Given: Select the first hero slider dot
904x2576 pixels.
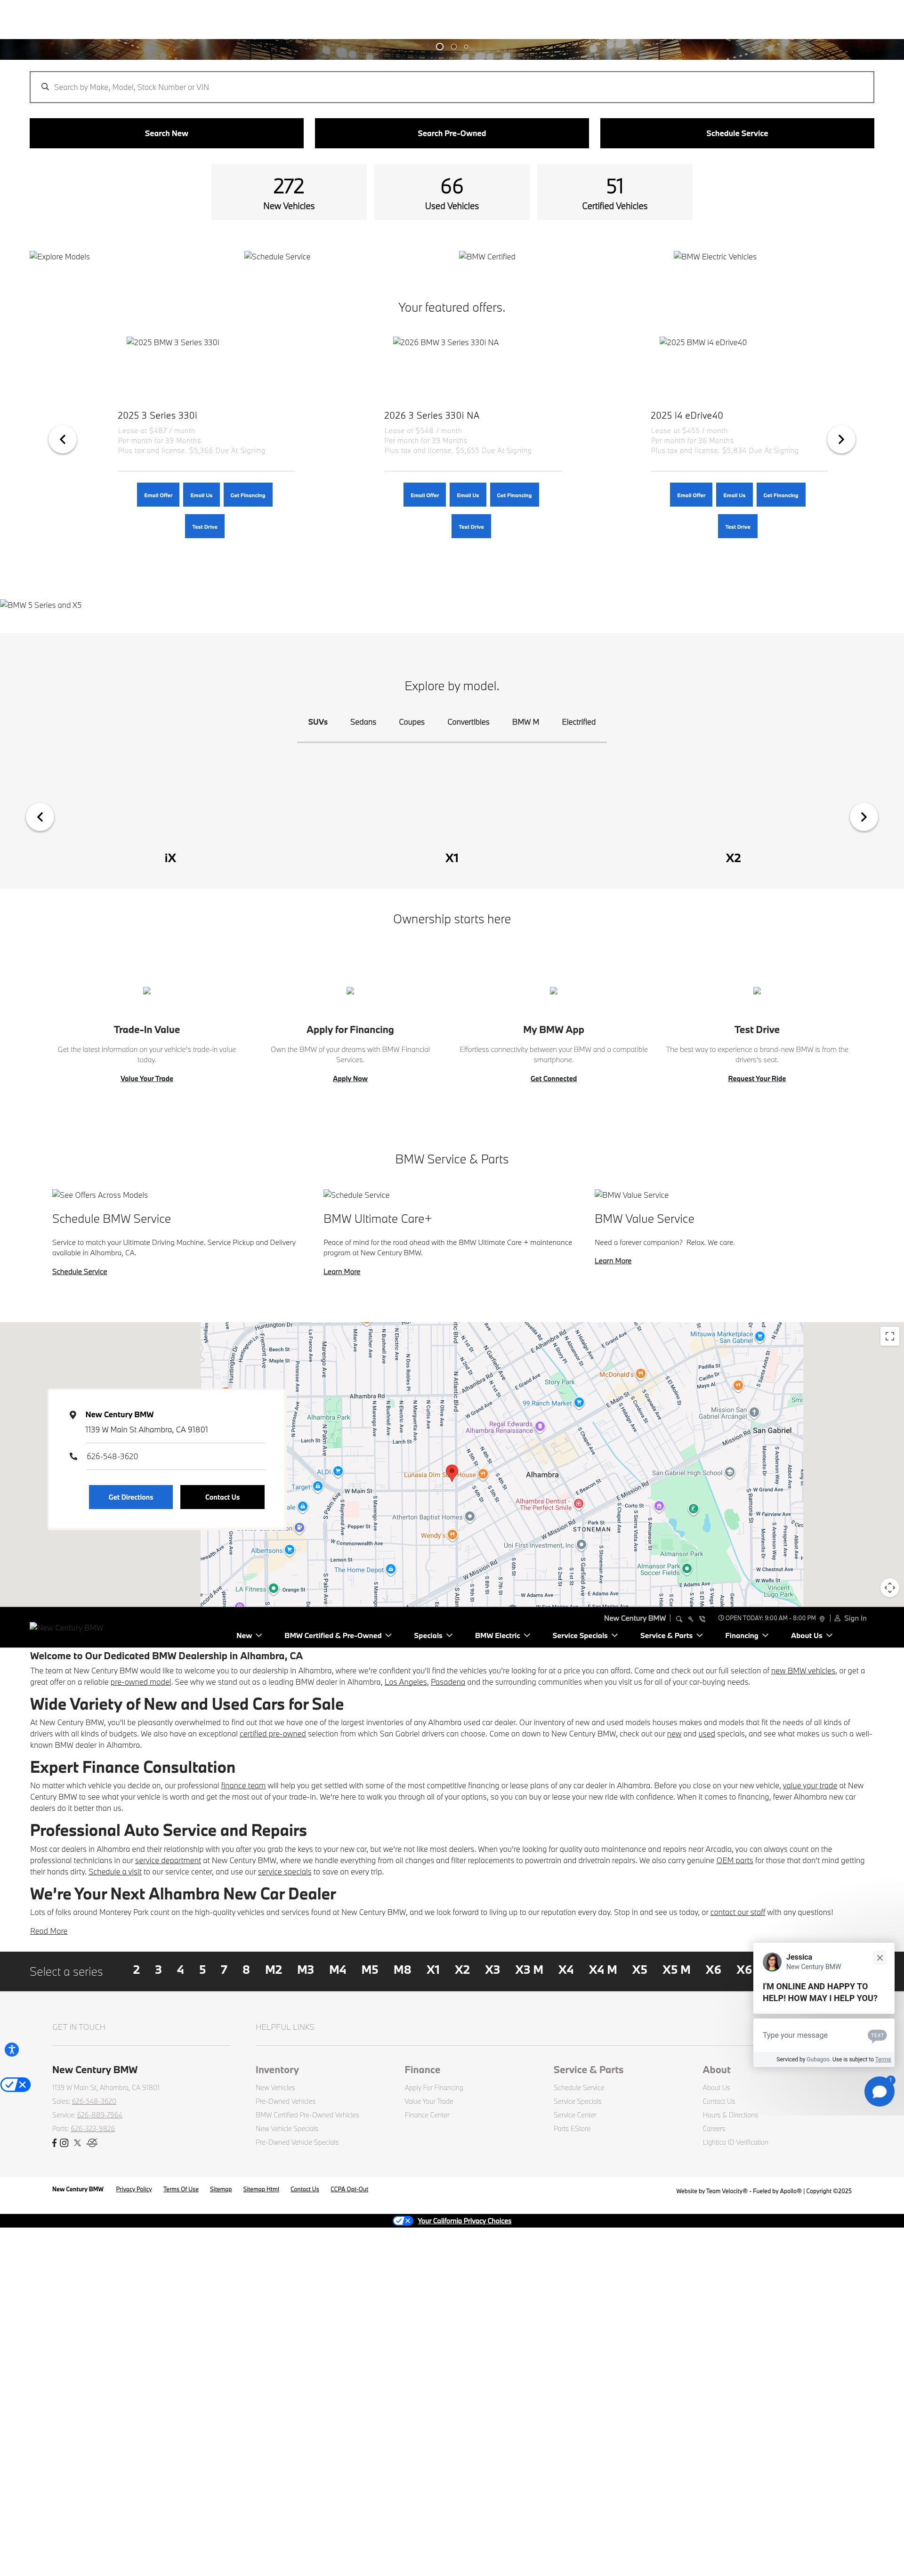Looking at the screenshot, I should 440,46.
